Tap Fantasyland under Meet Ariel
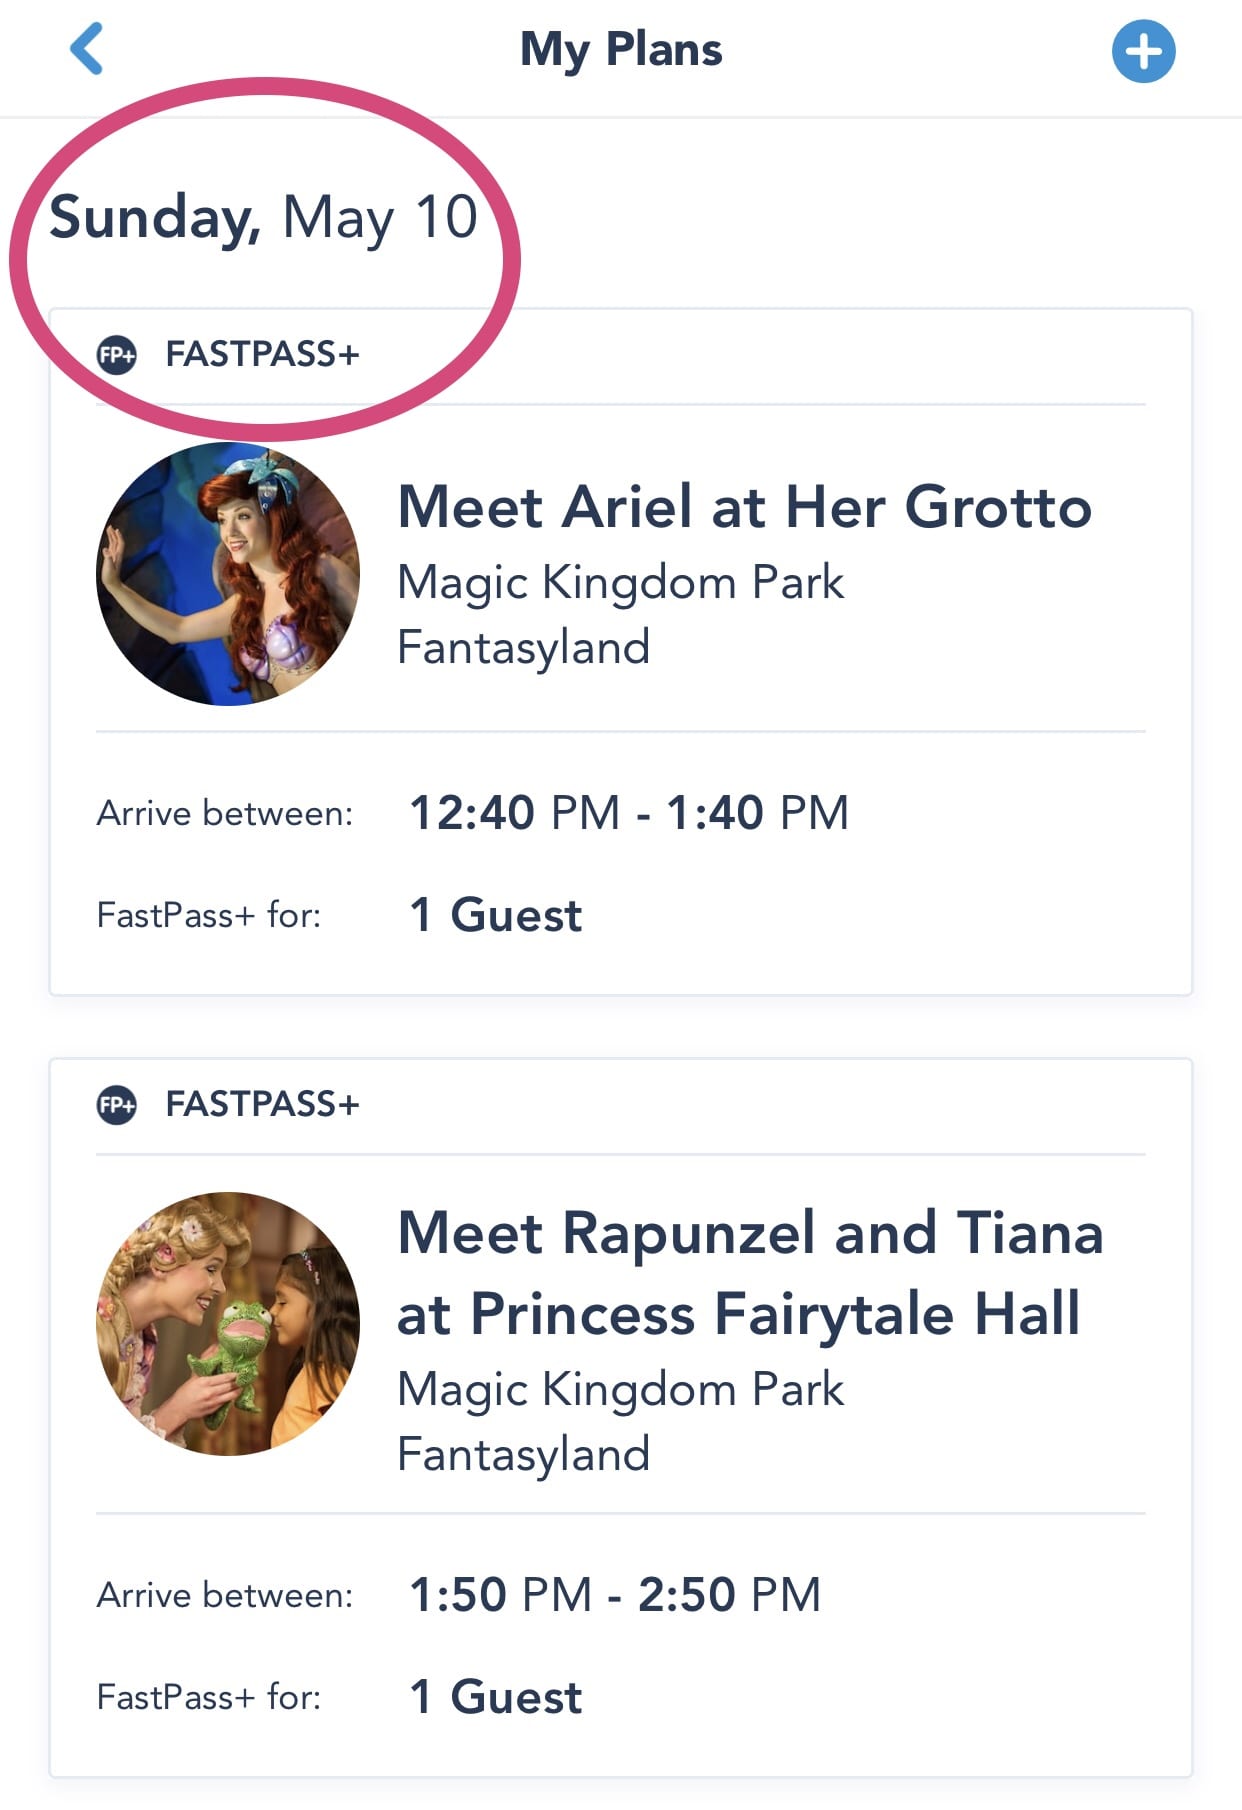1242x1810 pixels. [x=523, y=648]
